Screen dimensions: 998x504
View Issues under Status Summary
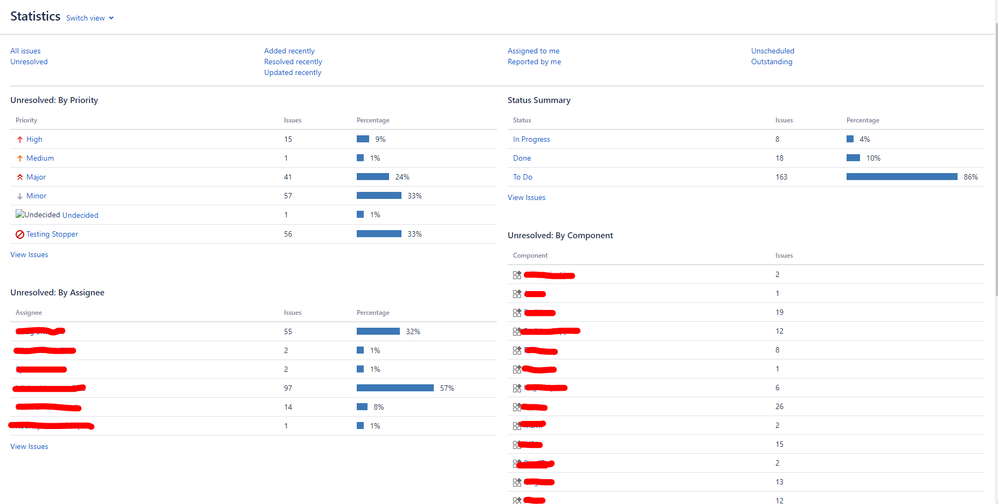(x=526, y=197)
